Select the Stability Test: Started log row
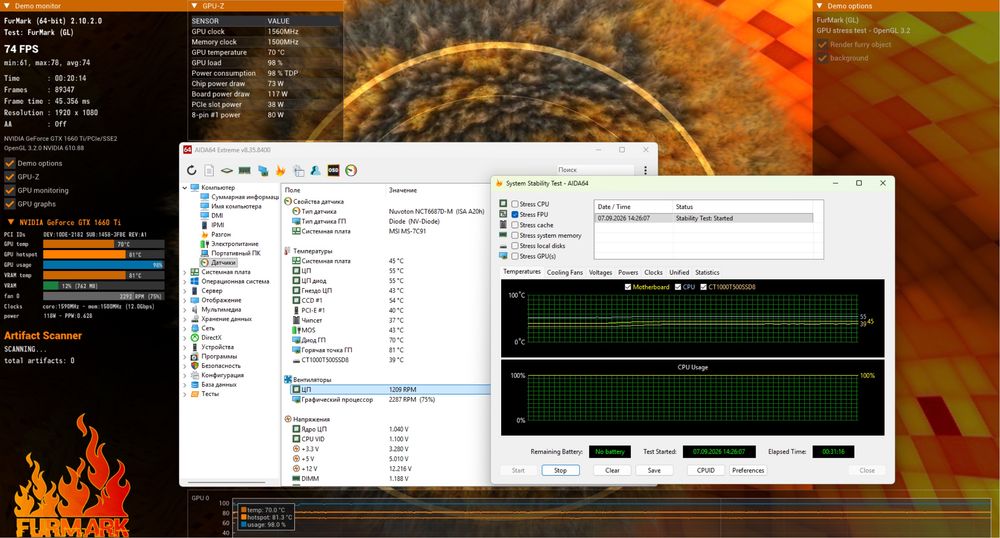The image size is (1000, 538). click(x=704, y=218)
